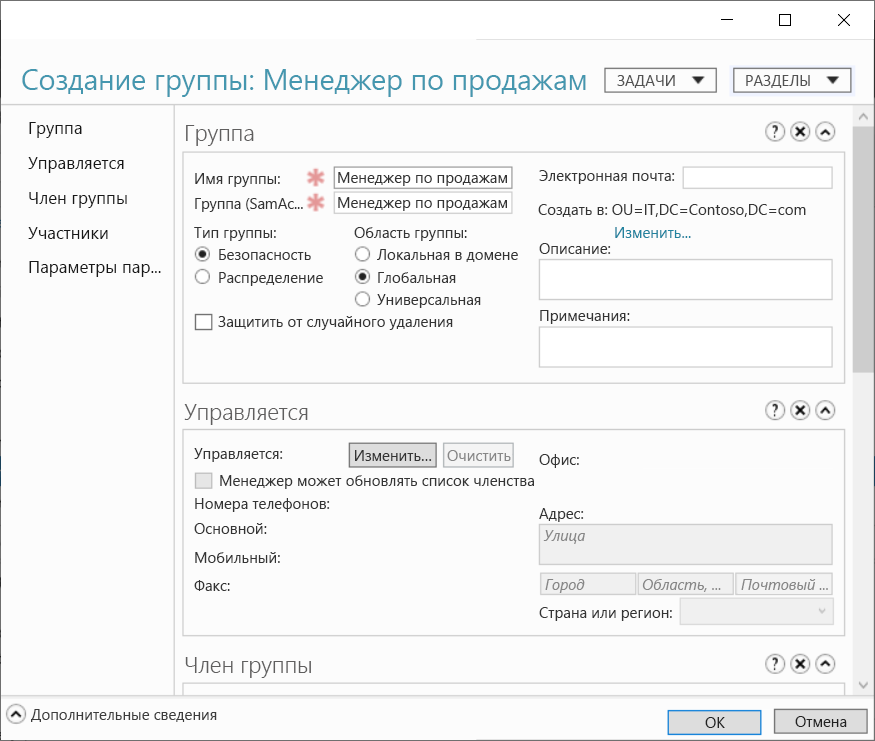Click the Почтовый ... field
Image resolution: width=875 pixels, height=741 pixels.
784,584
